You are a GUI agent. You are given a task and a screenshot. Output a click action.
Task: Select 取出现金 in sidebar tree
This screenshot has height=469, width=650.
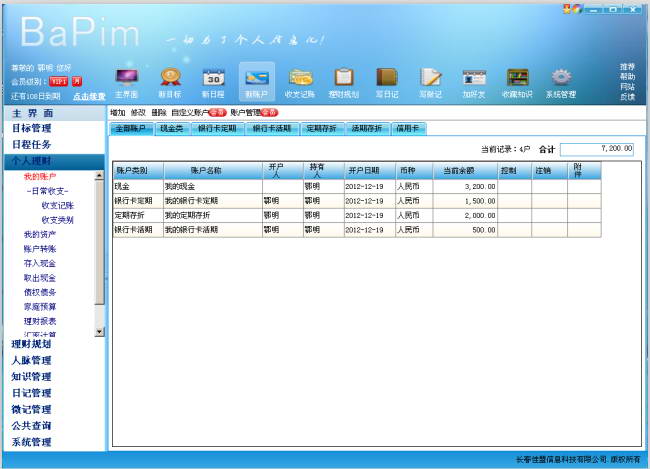pos(40,278)
